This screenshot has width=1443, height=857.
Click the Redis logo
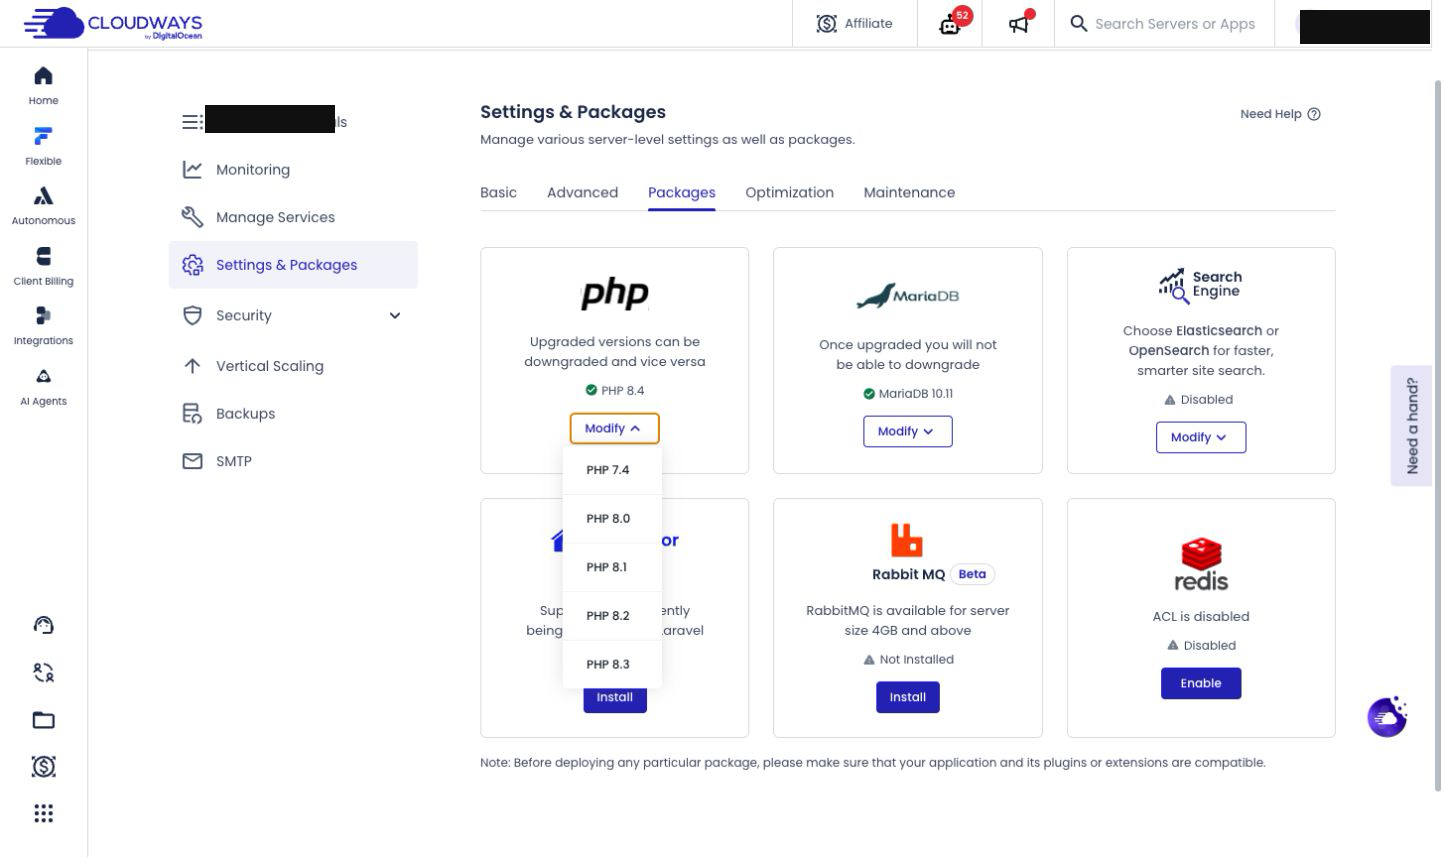pos(1200,564)
